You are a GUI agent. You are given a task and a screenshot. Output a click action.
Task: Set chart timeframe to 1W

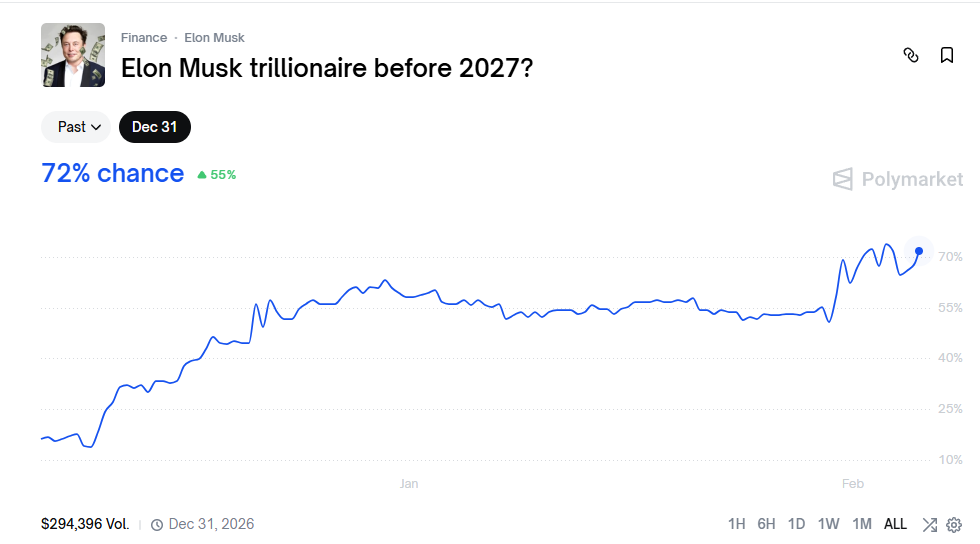828,524
